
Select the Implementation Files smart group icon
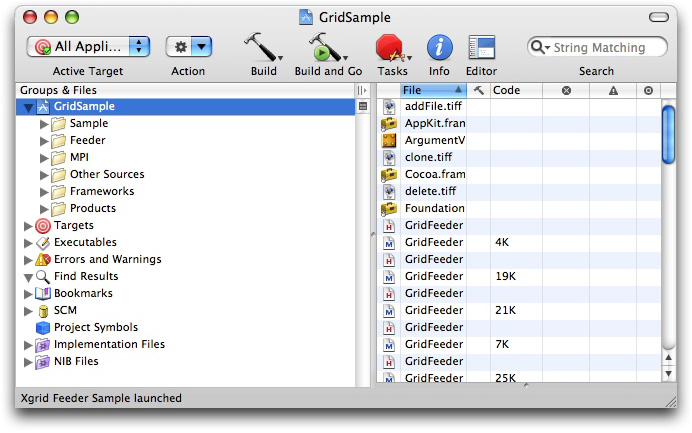[43, 345]
